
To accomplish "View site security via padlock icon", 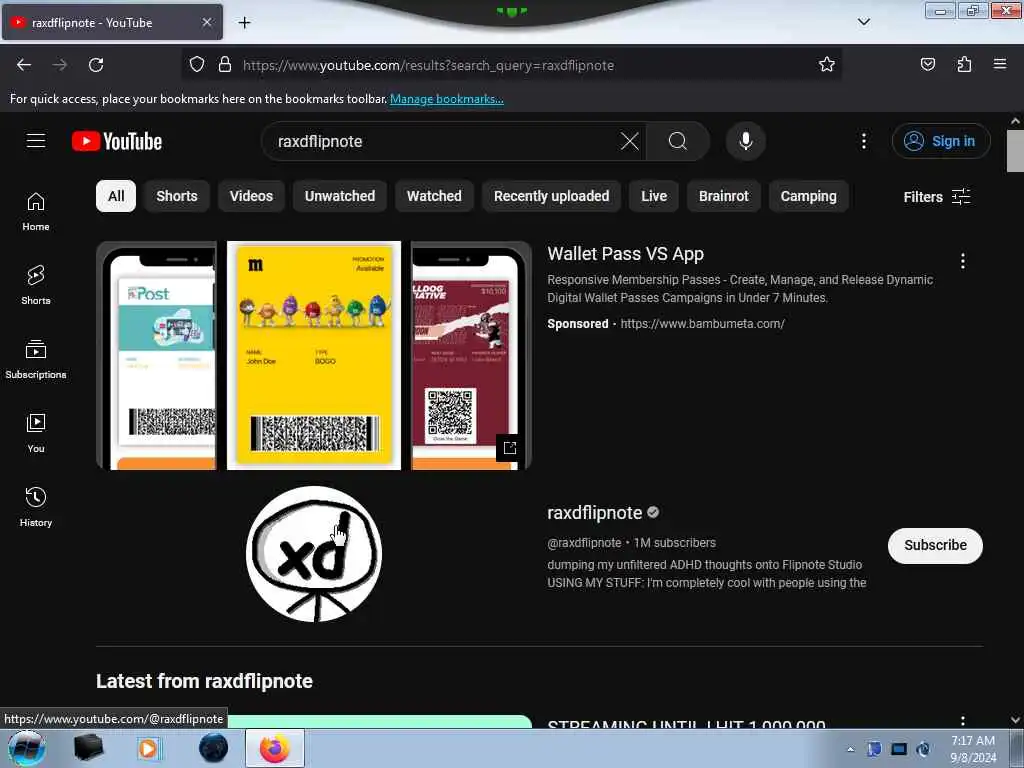I will (225, 65).
